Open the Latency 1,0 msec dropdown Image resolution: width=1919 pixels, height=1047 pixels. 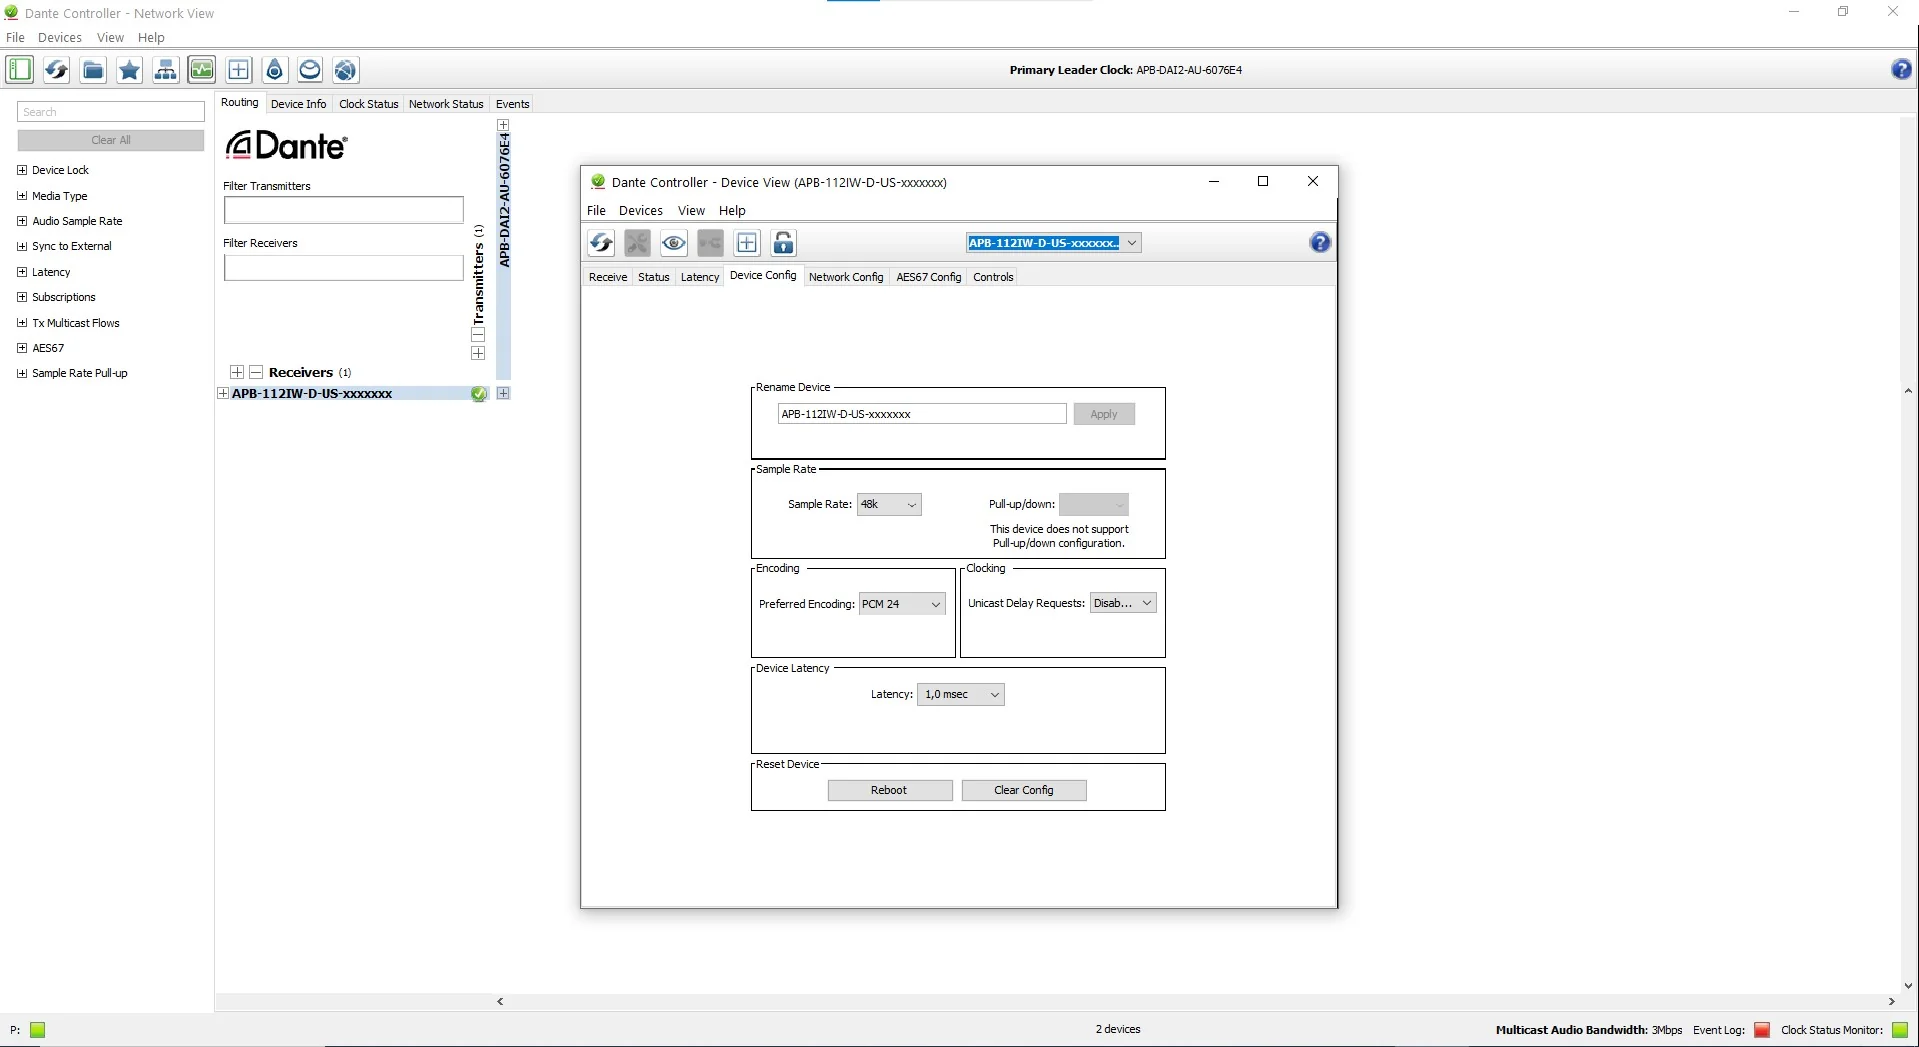960,695
